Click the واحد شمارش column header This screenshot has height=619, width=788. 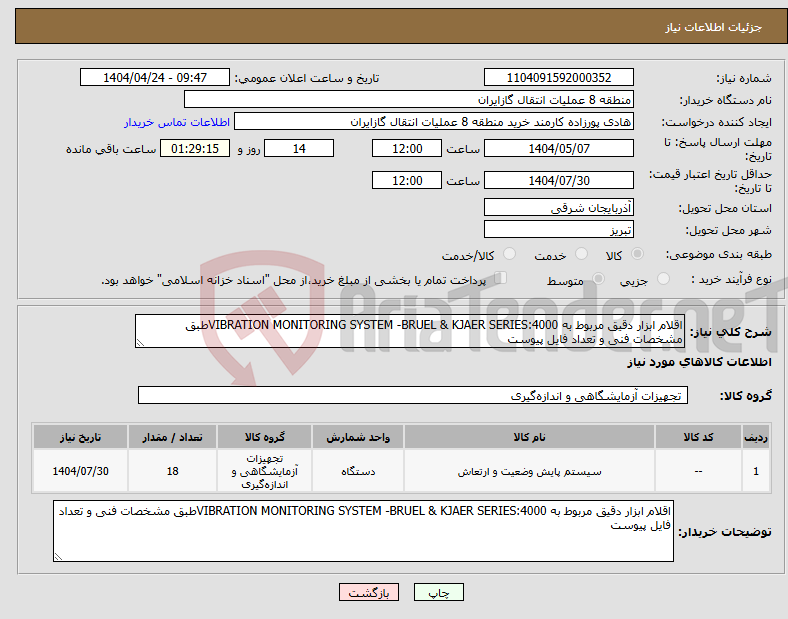point(358,437)
